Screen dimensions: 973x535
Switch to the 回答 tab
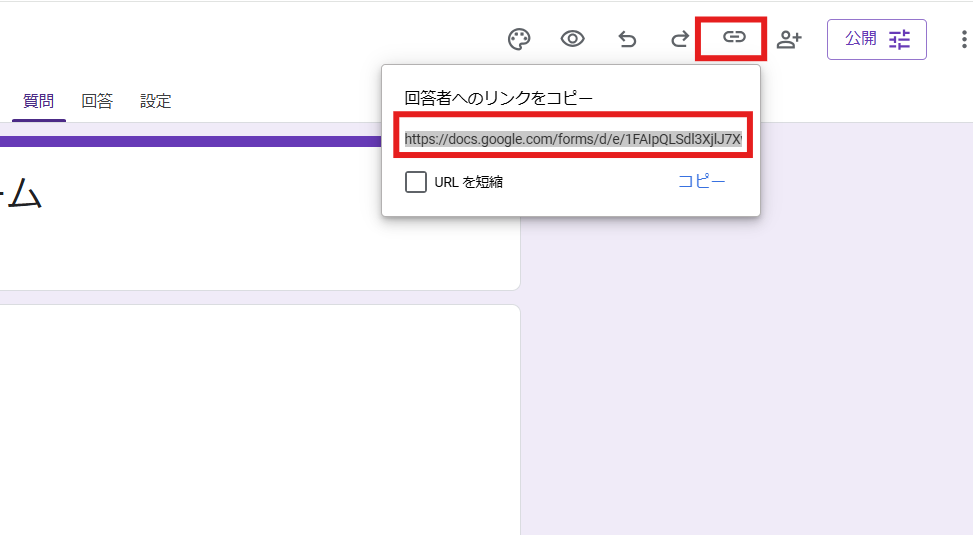97,101
